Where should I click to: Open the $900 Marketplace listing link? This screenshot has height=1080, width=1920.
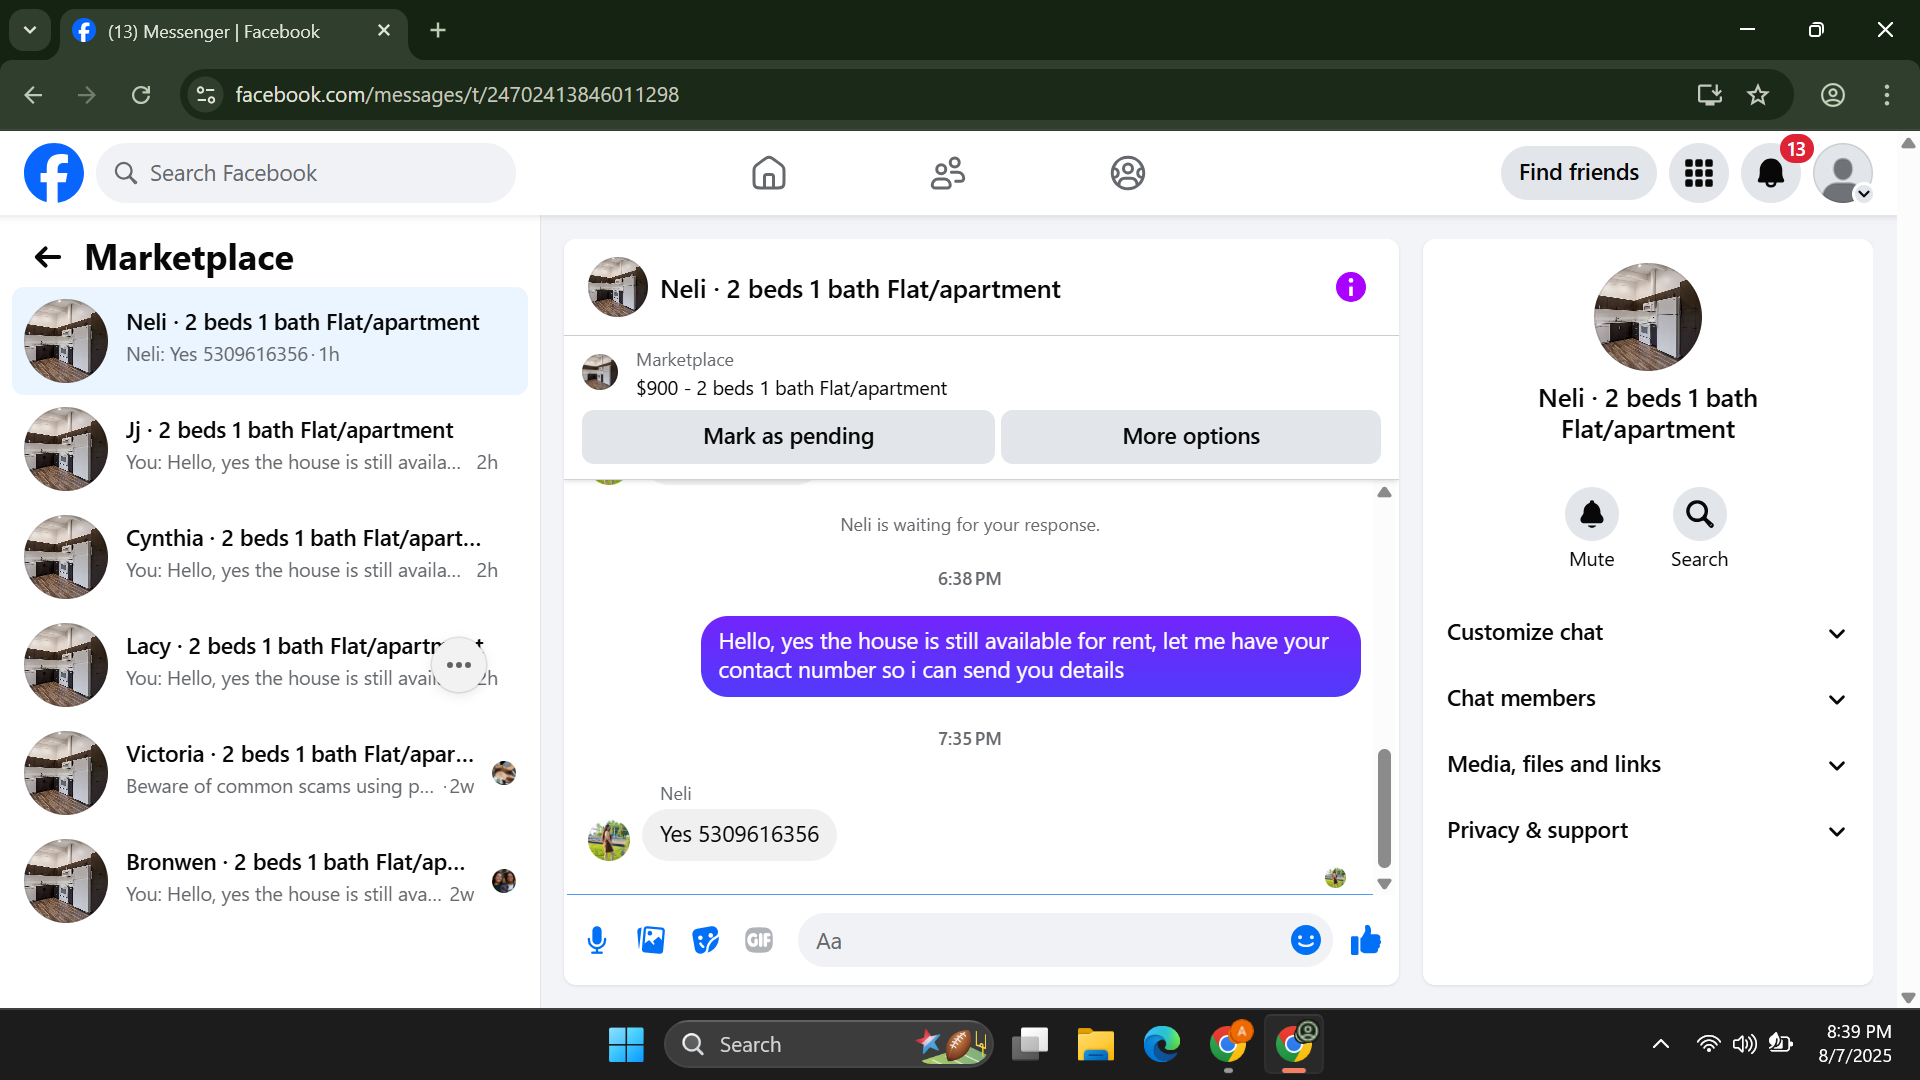click(x=791, y=388)
